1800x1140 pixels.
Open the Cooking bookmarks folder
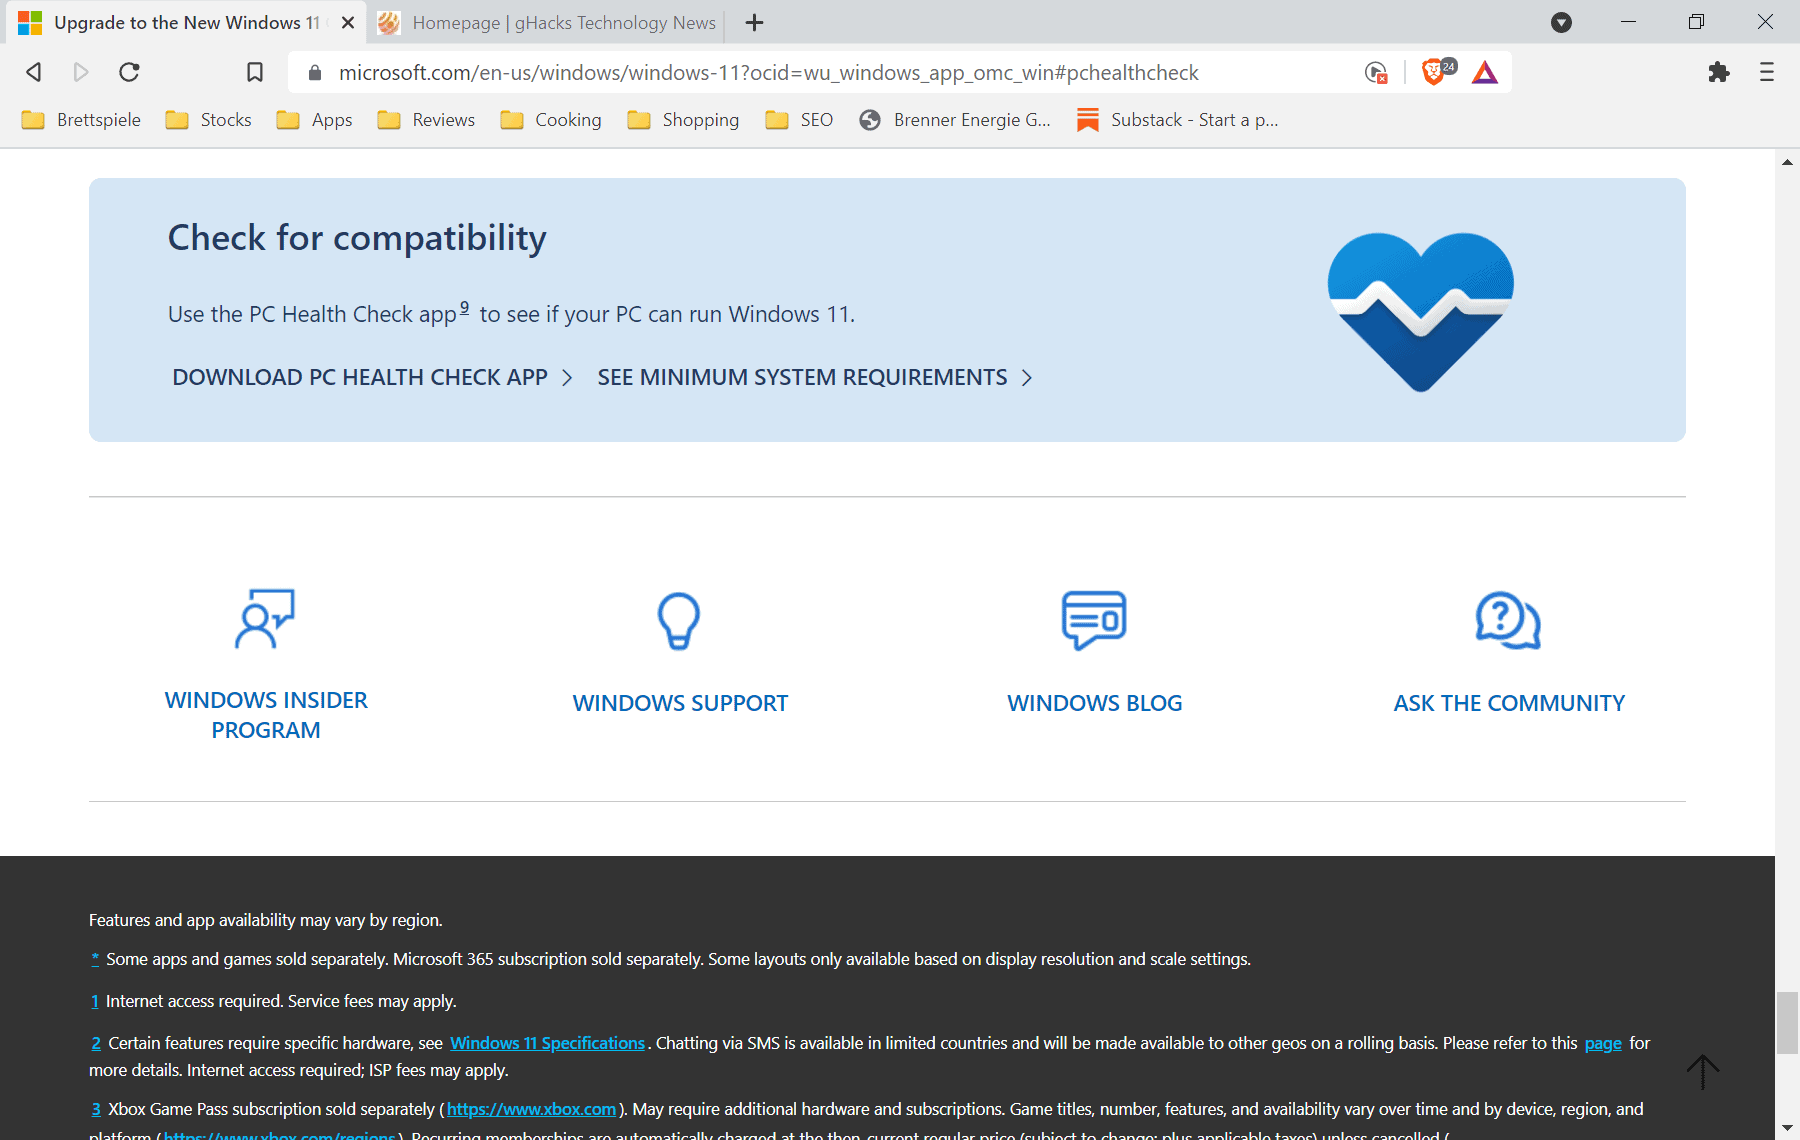point(551,120)
